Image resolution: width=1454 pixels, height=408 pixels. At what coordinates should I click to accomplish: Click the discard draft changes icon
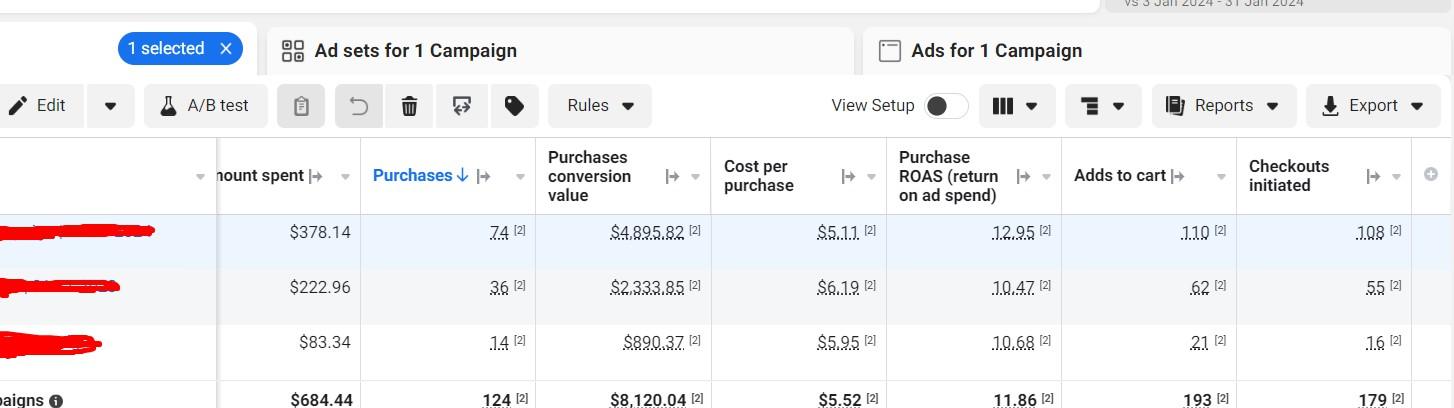462,106
